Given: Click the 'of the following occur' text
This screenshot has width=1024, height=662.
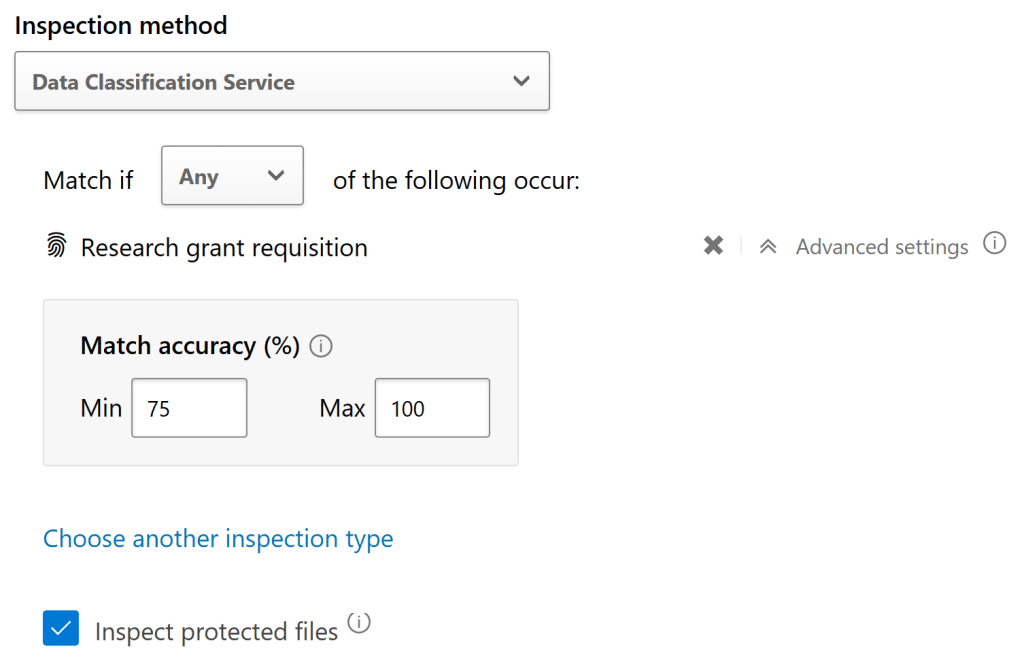Looking at the screenshot, I should [x=456, y=181].
